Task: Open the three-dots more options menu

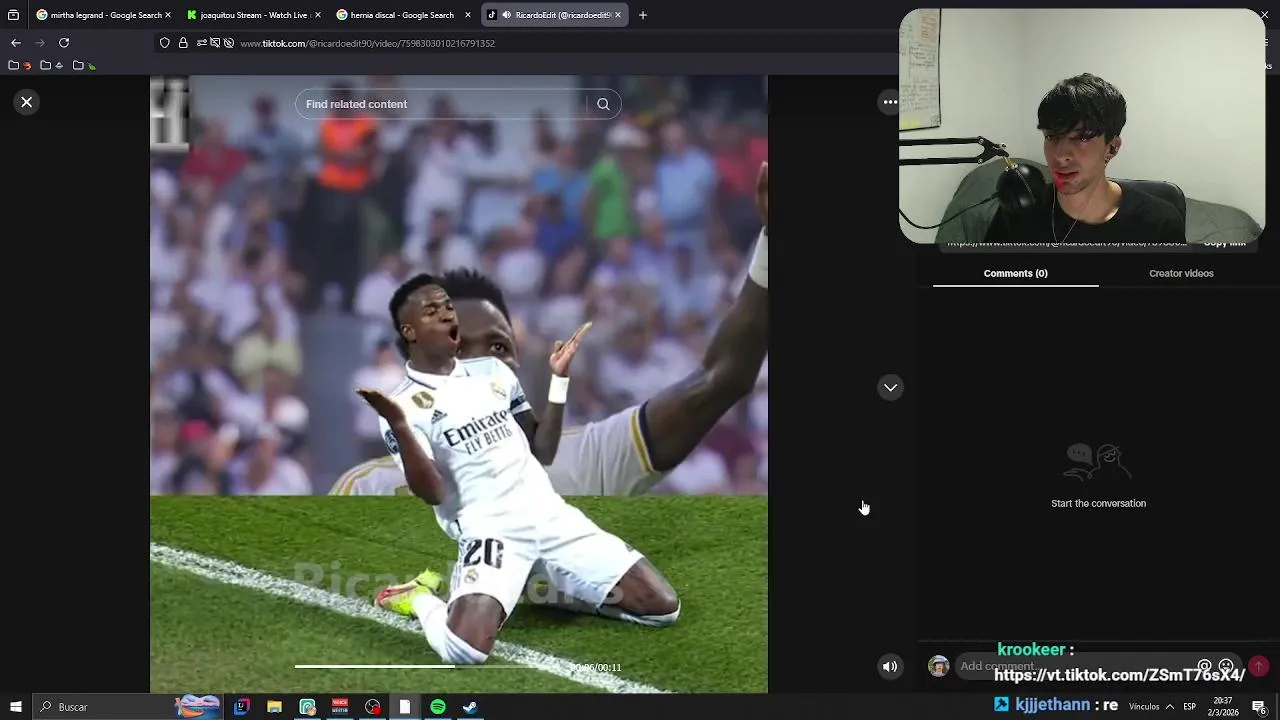Action: (x=890, y=102)
